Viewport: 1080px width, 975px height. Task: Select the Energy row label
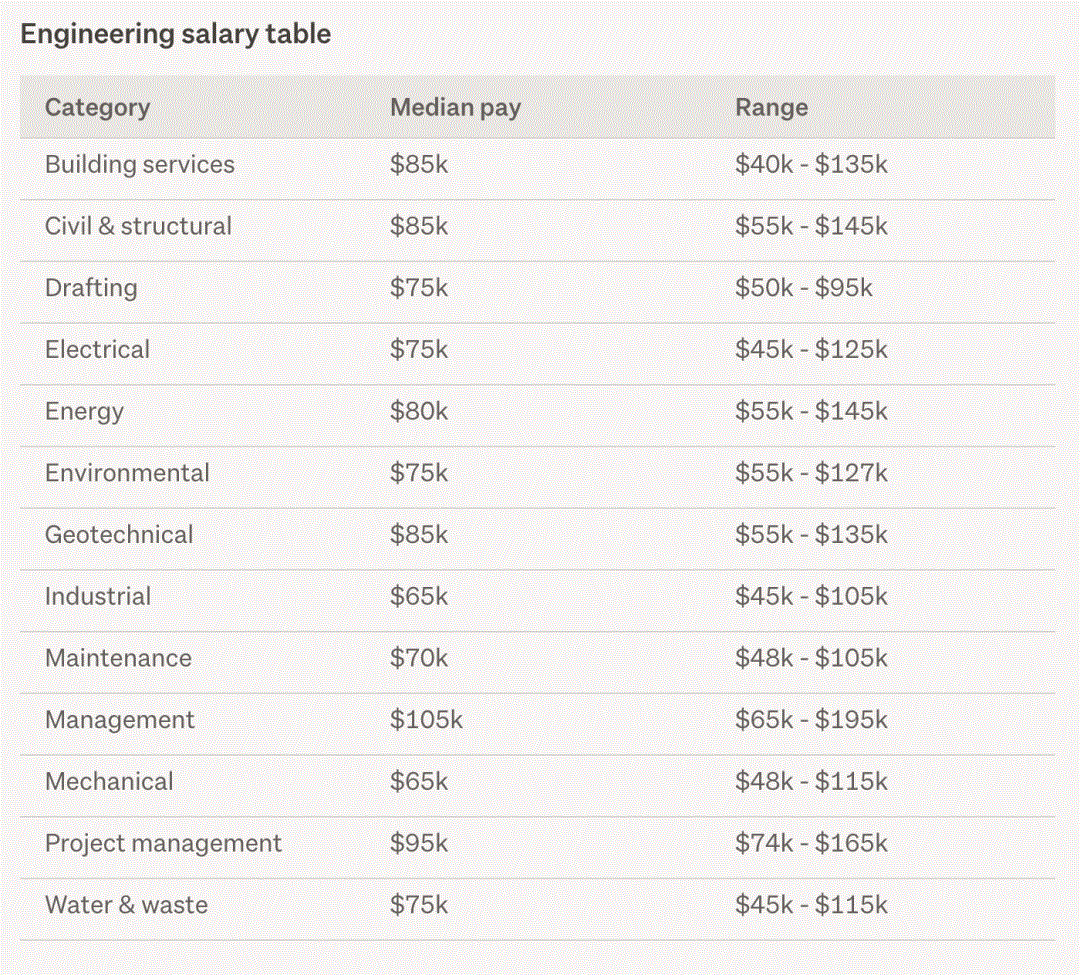point(84,412)
